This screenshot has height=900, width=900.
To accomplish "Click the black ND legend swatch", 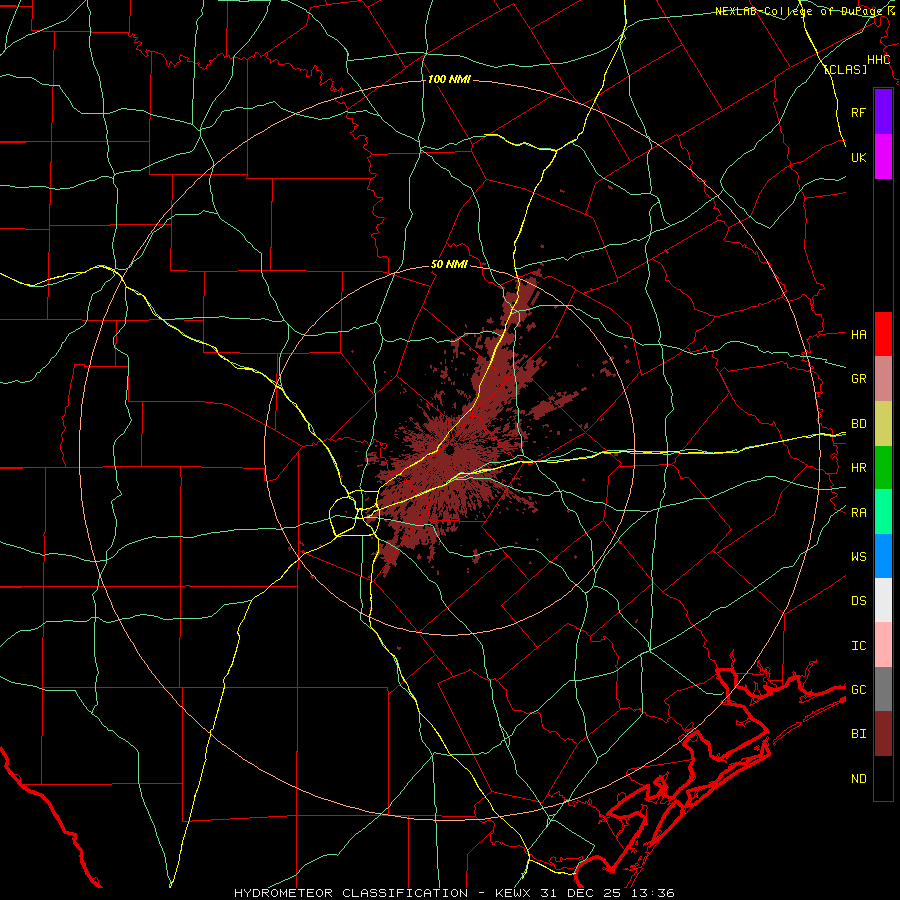I will (883, 778).
